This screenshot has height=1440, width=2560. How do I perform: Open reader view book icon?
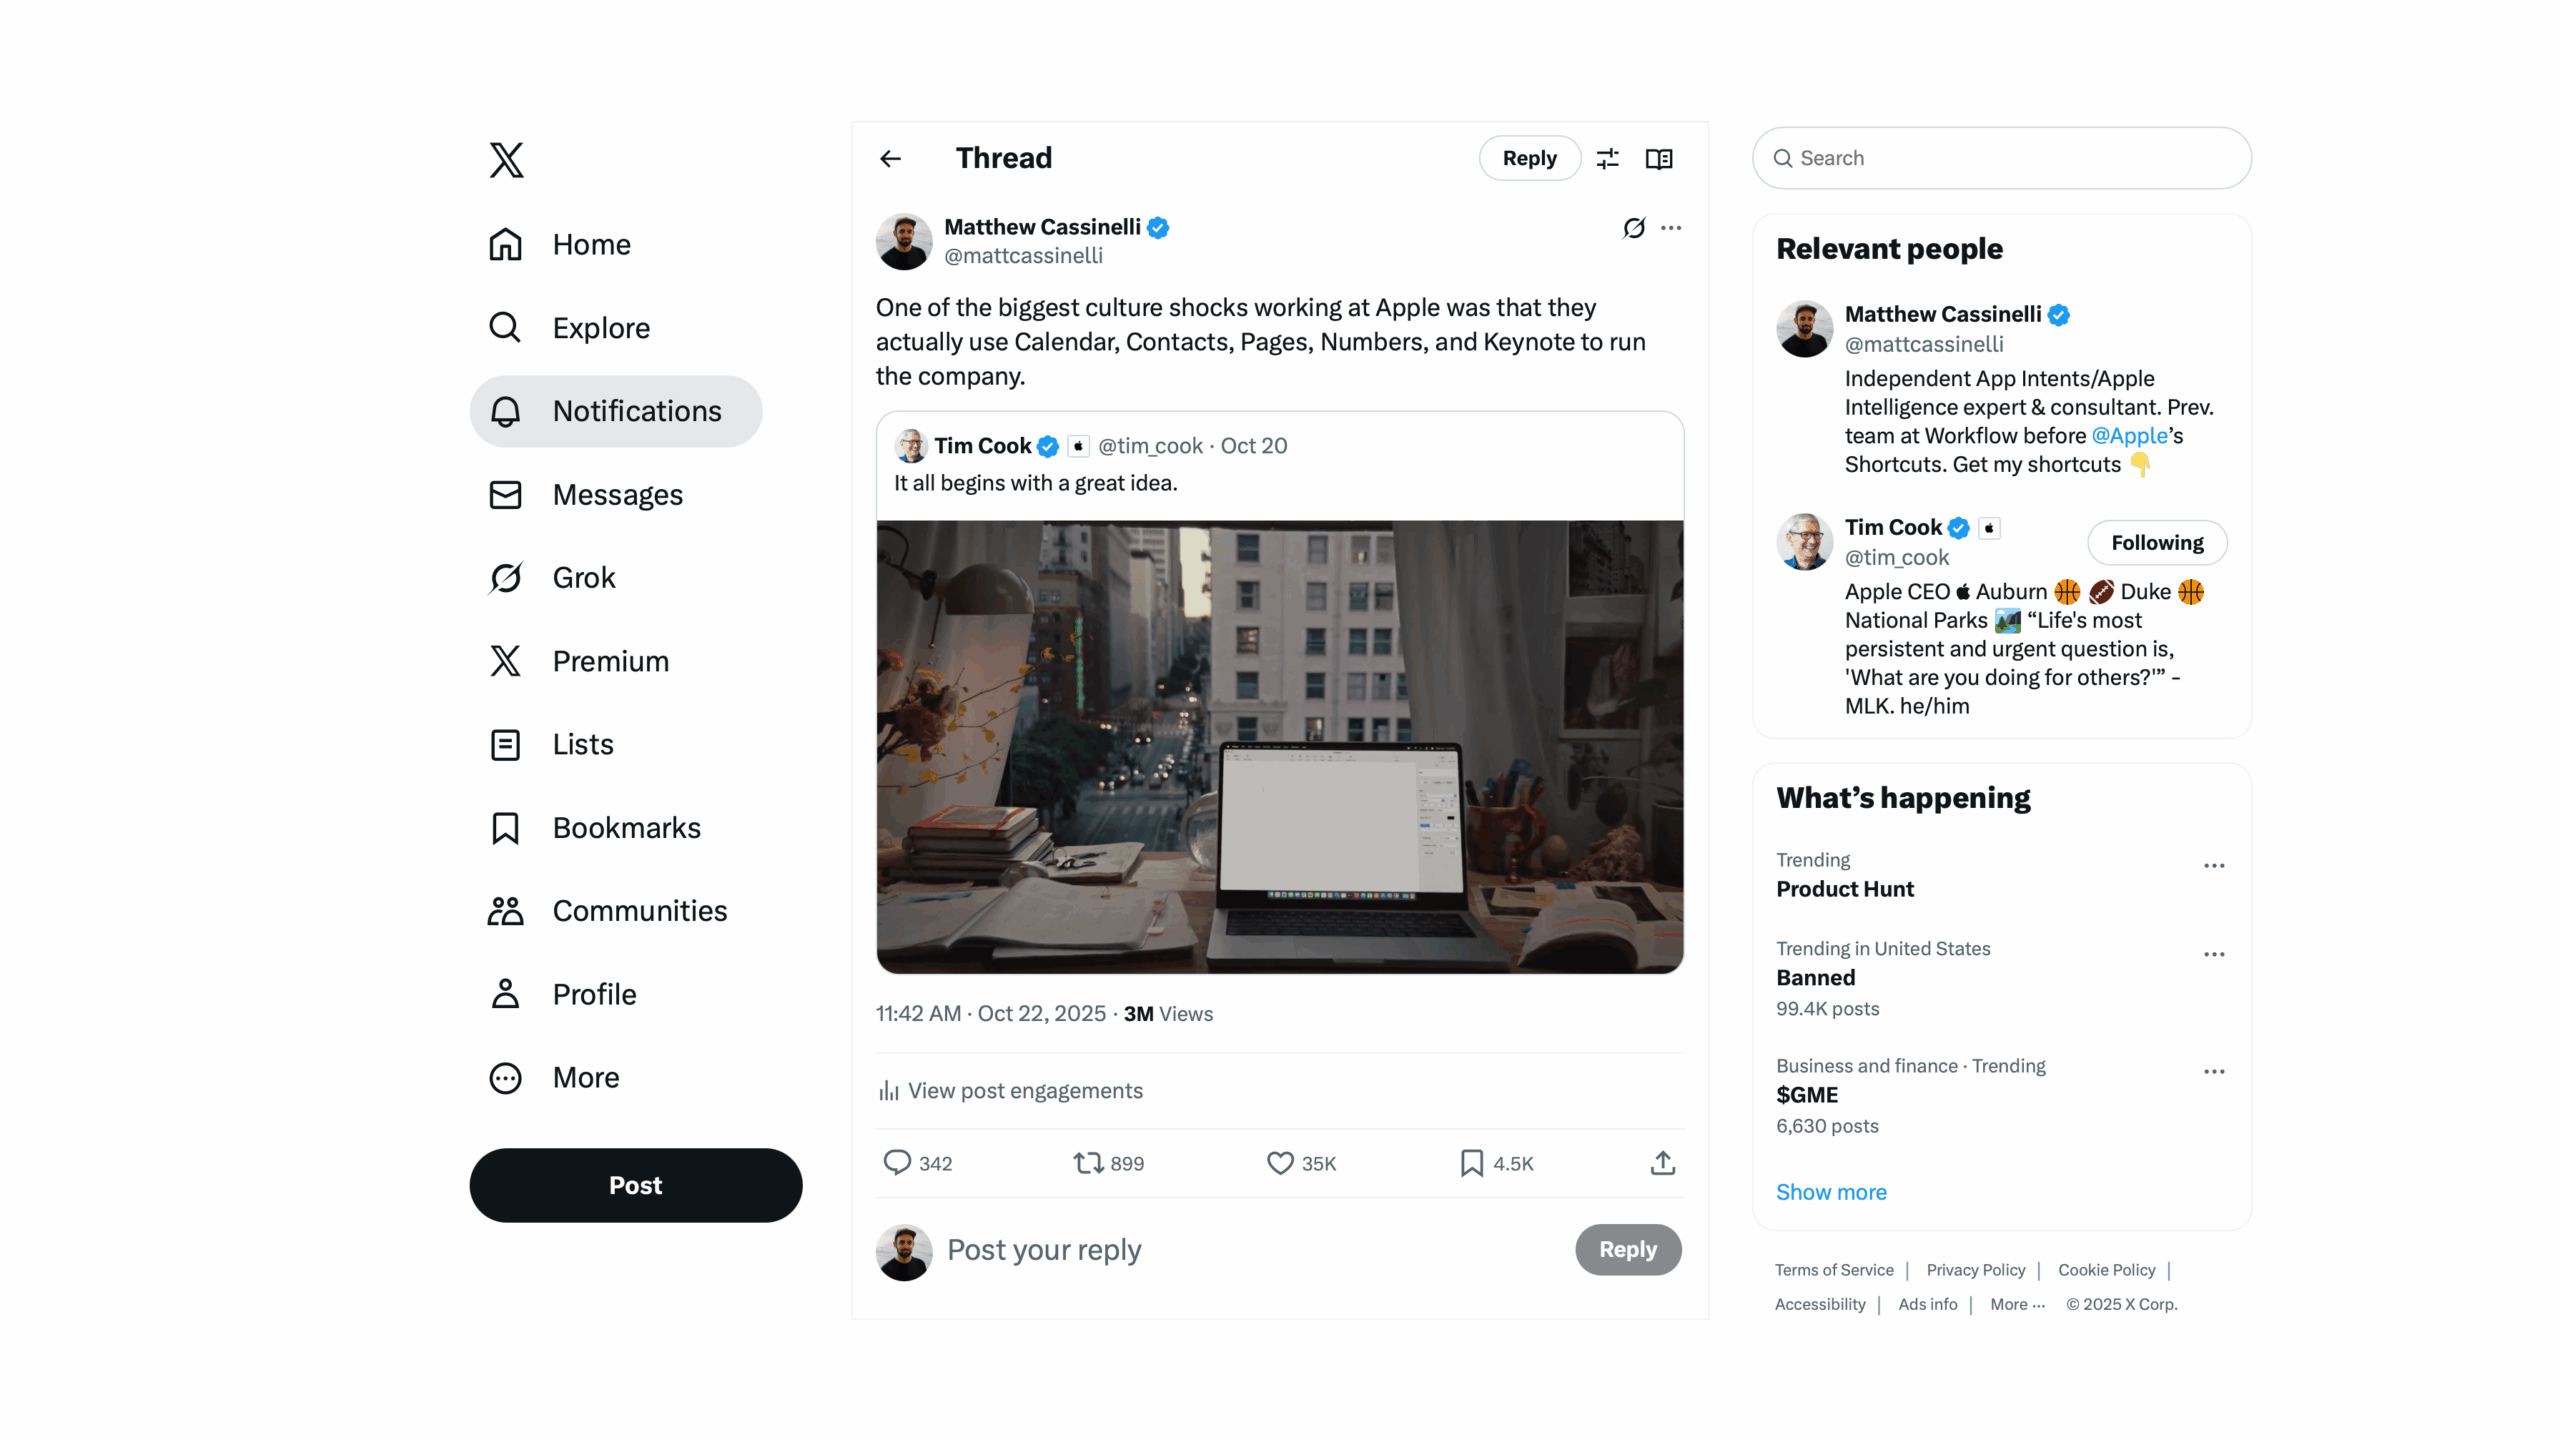click(x=1659, y=159)
